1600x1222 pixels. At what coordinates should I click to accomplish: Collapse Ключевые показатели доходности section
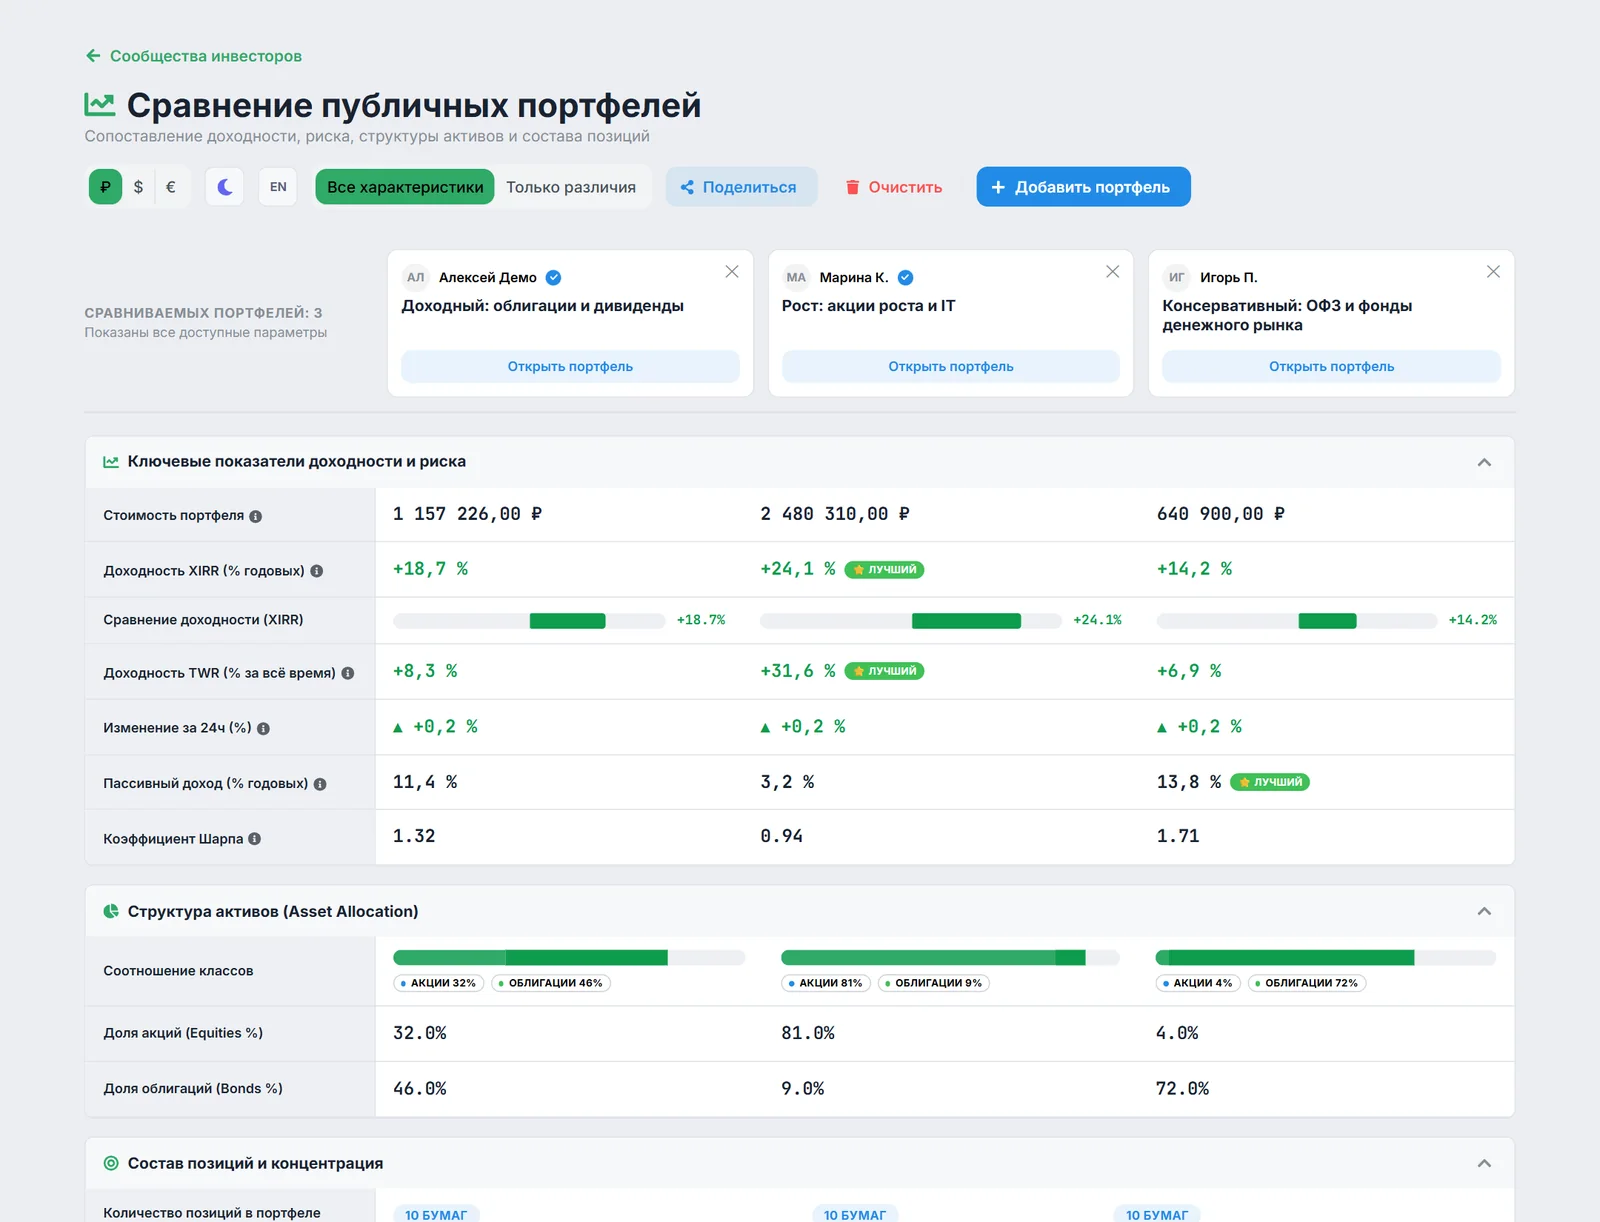coord(1484,462)
